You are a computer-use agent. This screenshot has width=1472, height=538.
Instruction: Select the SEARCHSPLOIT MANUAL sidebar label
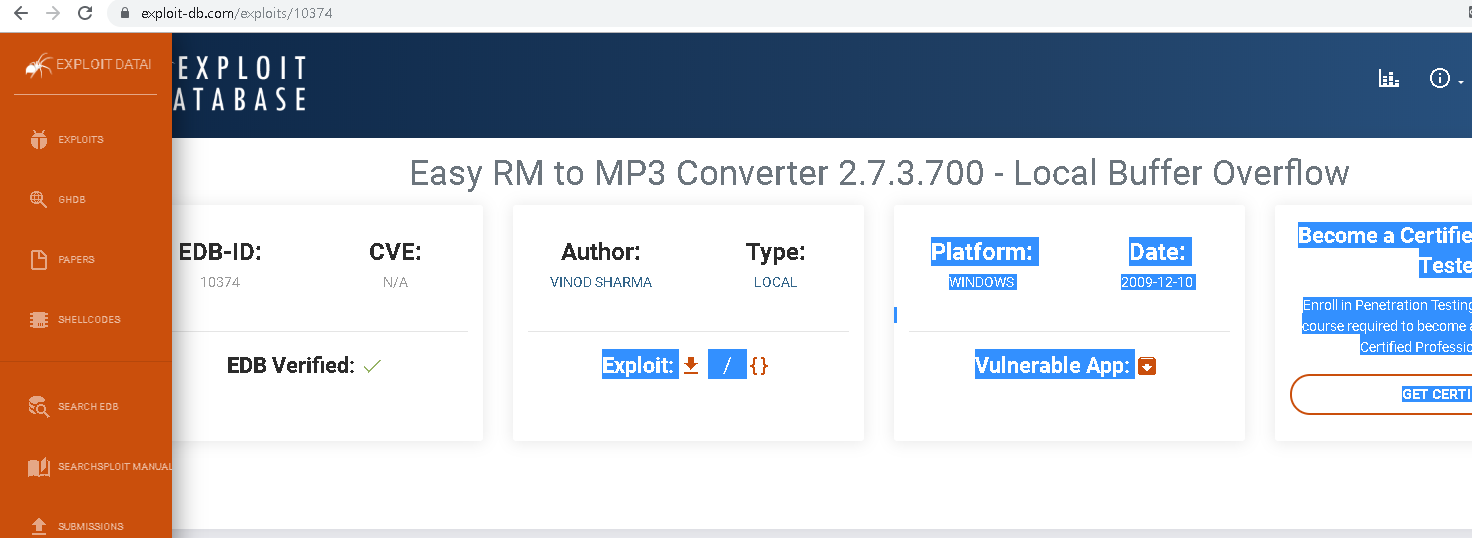pyautogui.click(x=115, y=467)
